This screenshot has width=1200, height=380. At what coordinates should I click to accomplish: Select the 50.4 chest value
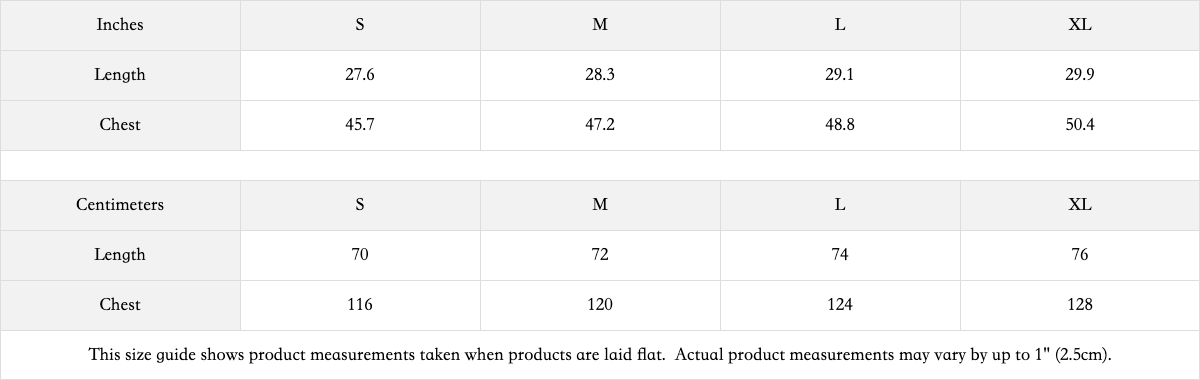coord(1080,125)
